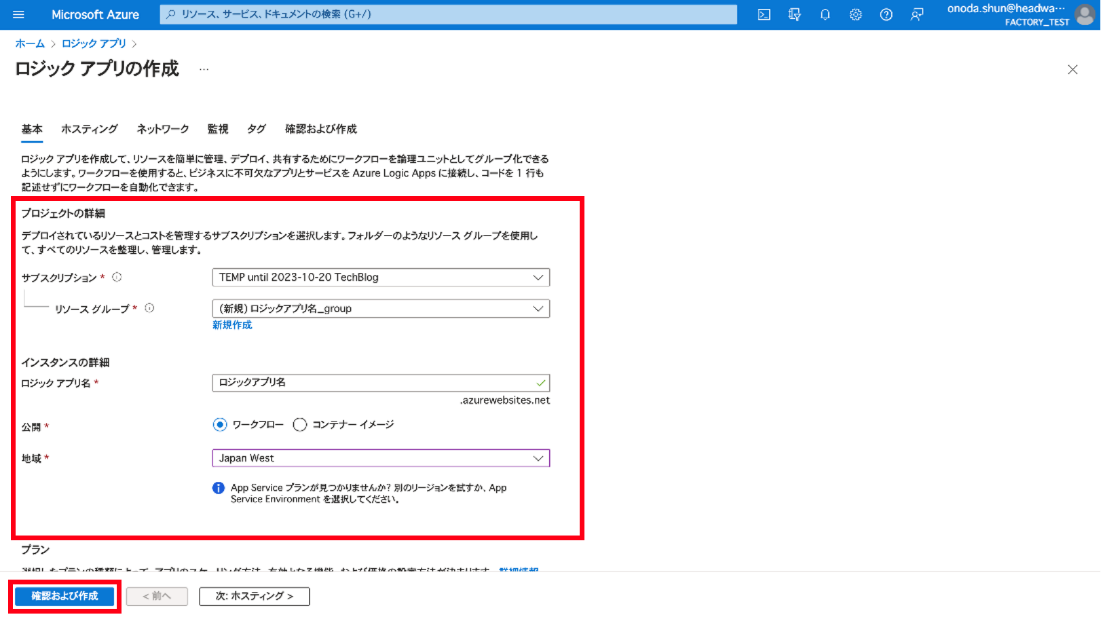Click the ロジック アプリ名 input field
Image resolution: width=1101 pixels, height=619 pixels.
tap(381, 382)
